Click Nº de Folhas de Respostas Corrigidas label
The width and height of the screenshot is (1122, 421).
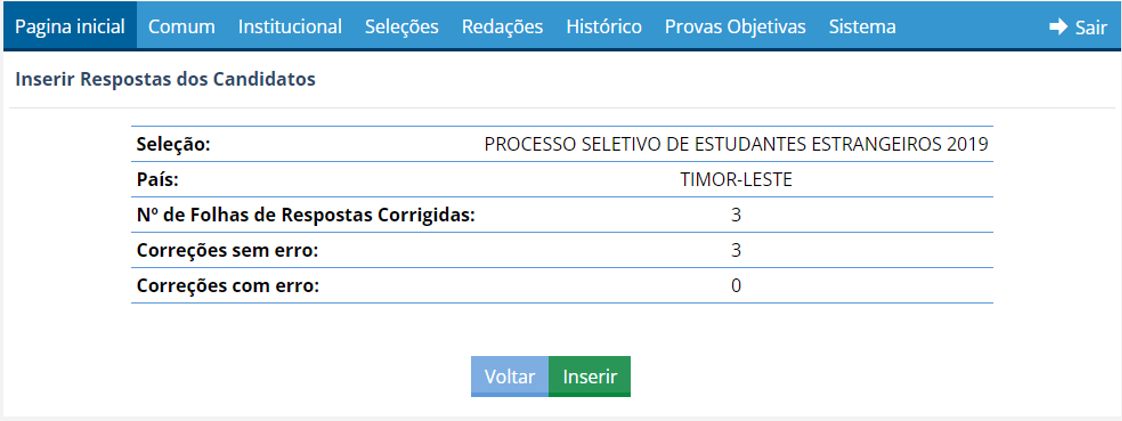[305, 215]
